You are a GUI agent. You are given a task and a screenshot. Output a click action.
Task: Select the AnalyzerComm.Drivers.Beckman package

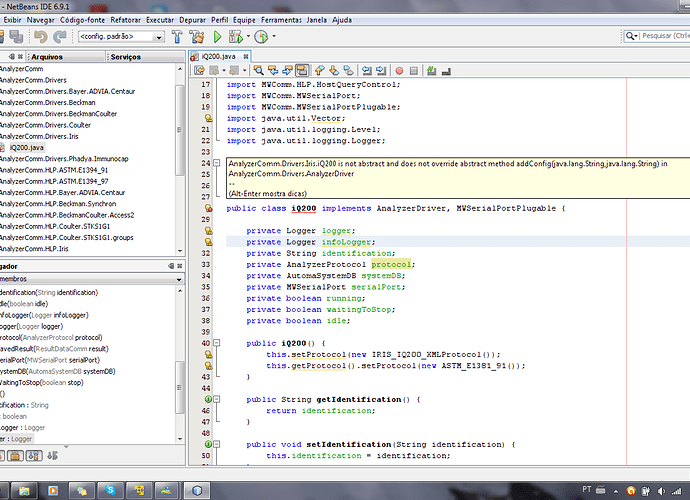point(48,103)
